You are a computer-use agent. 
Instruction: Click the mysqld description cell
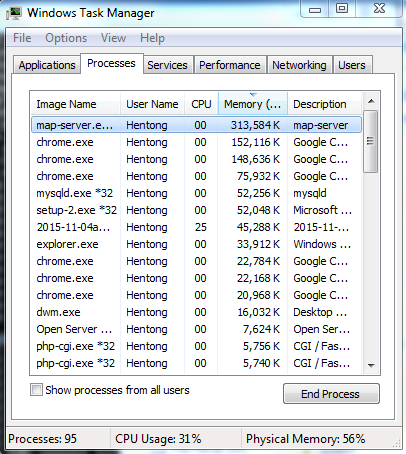[310, 193]
